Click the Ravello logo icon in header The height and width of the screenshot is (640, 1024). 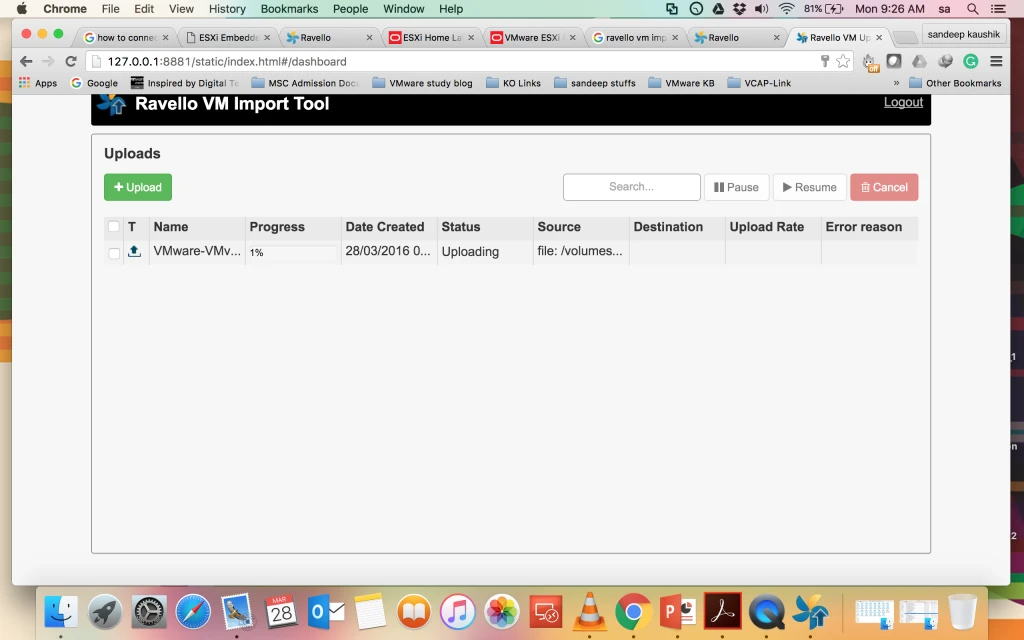click(112, 104)
